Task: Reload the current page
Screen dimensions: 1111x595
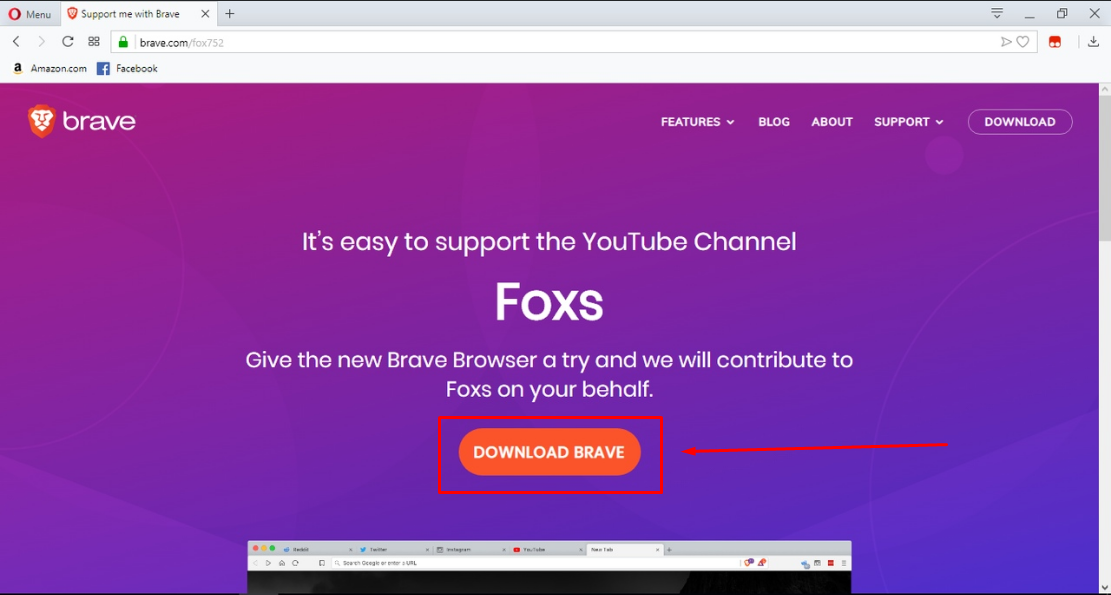Action: (68, 42)
